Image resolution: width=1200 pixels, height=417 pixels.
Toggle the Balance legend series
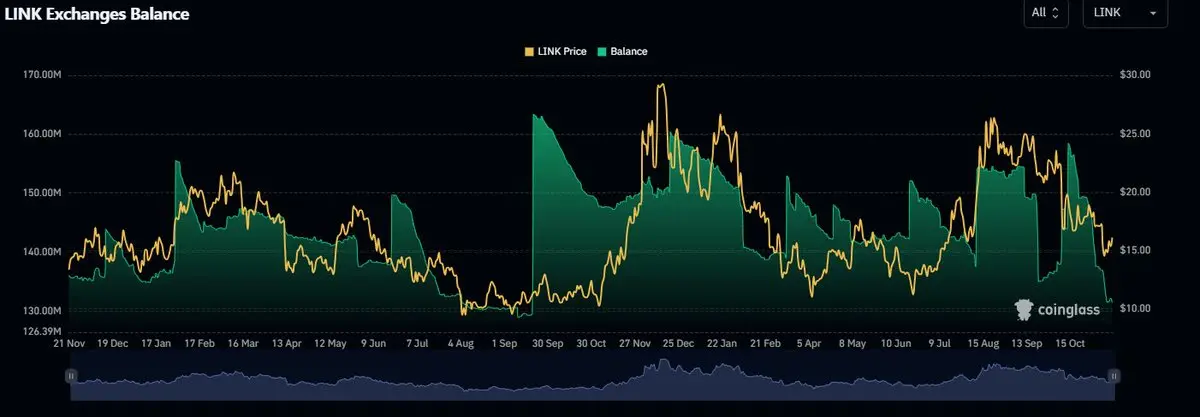[621, 51]
